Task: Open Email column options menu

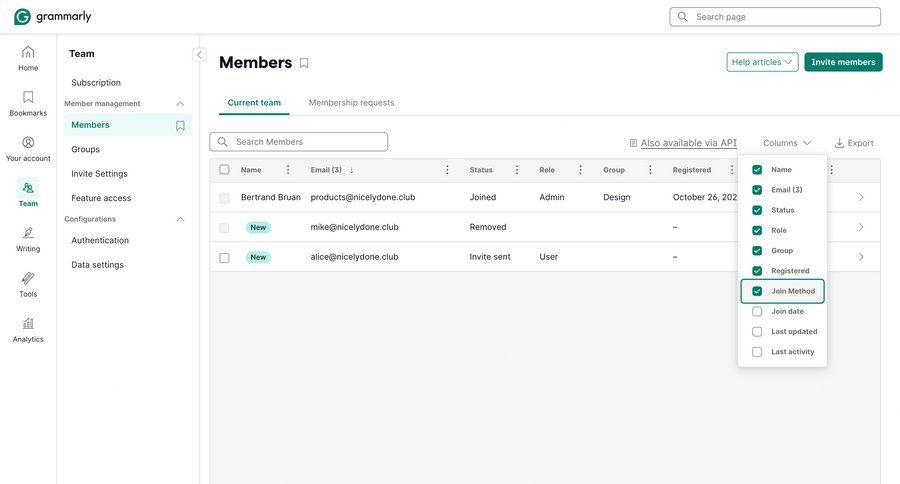Action: (x=447, y=170)
